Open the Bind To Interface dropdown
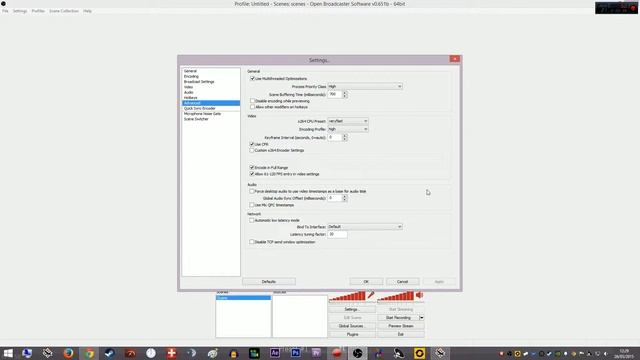This screenshot has width=640, height=360. (x=365, y=227)
